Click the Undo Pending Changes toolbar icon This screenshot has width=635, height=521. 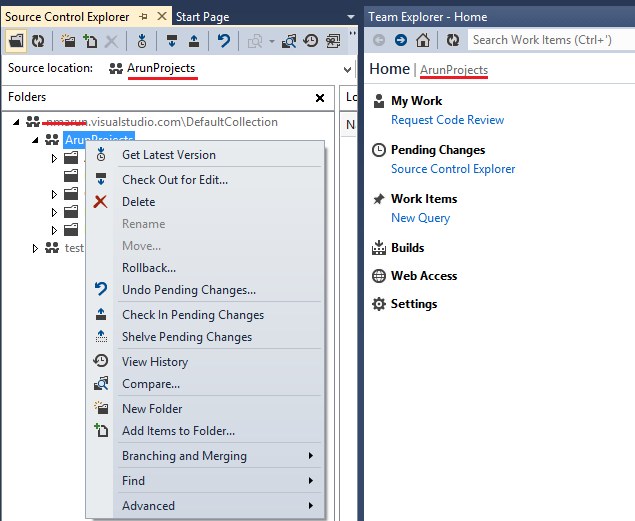[x=224, y=41]
